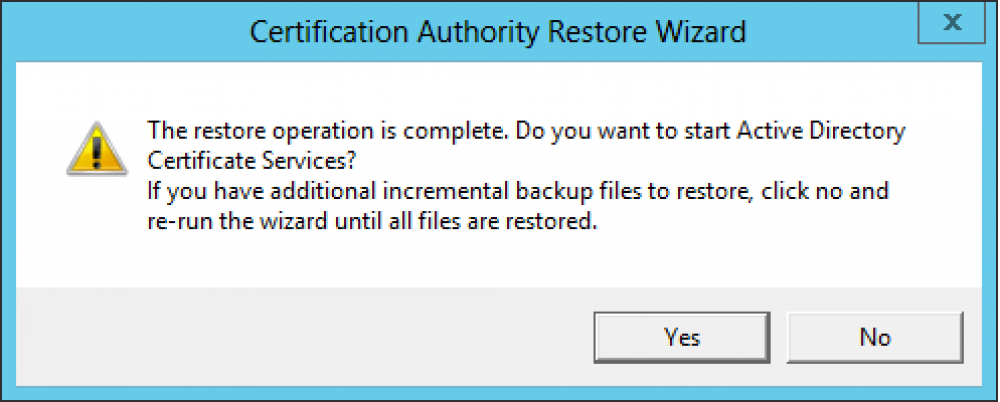The image size is (1000, 402).
Task: Click the Certification Authority Restore Wizard title
Action: (x=498, y=31)
